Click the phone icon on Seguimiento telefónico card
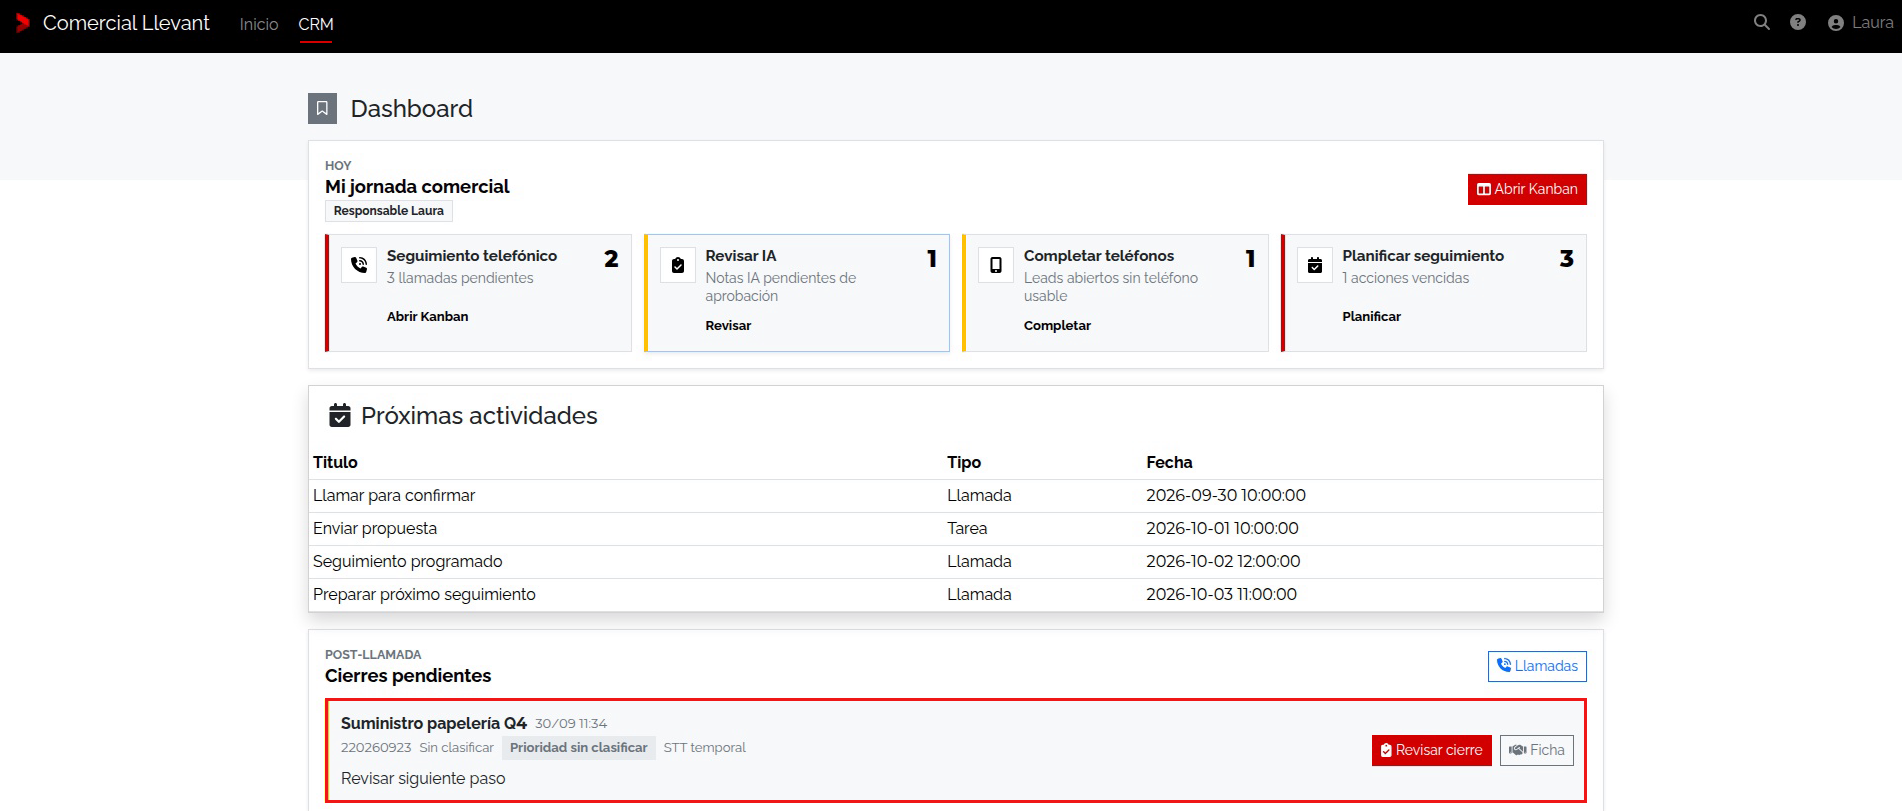Screen dimensions: 1902x811 pyautogui.click(x=359, y=265)
